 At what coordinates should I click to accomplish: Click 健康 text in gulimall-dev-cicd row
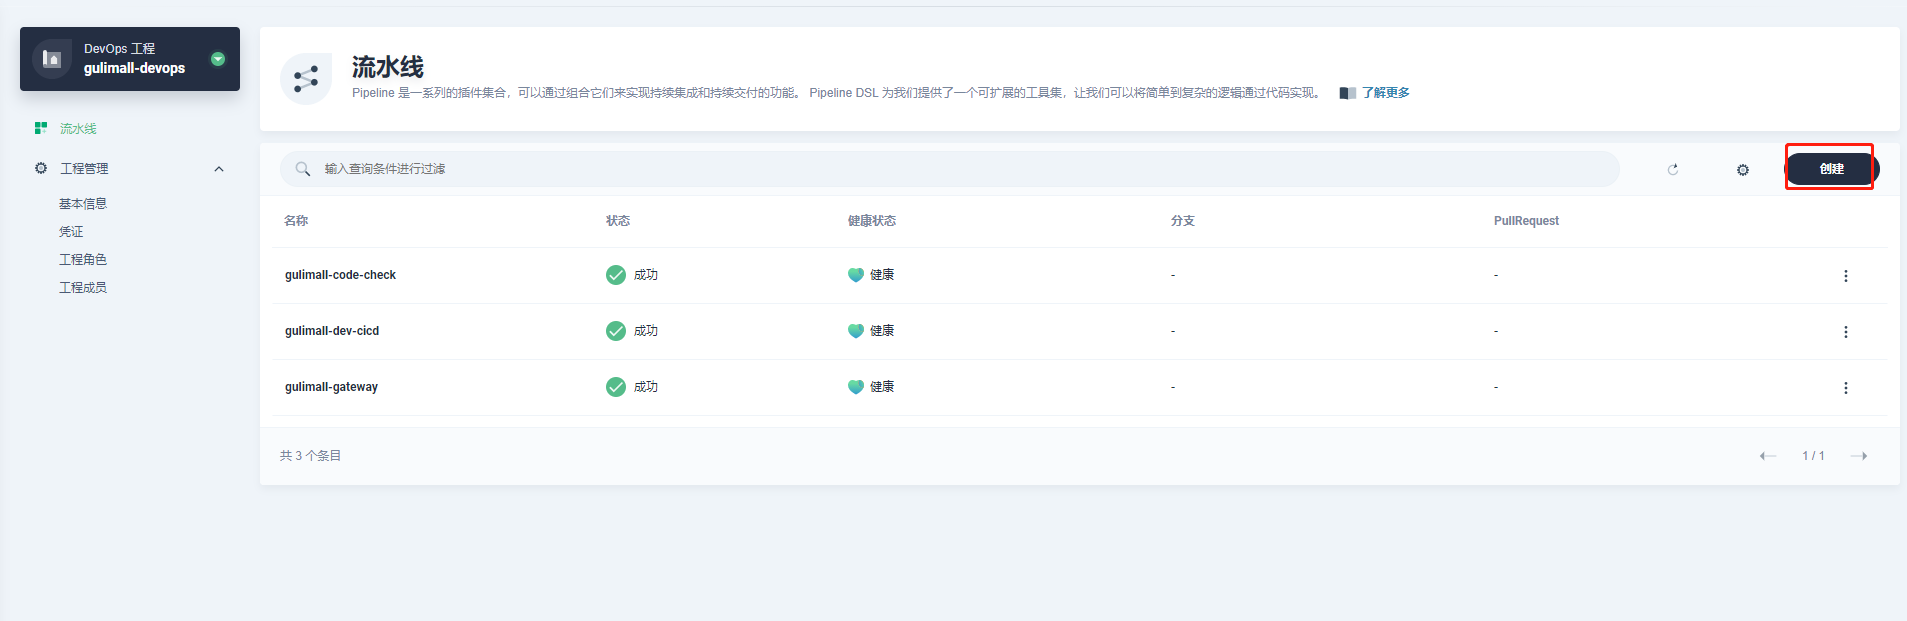pyautogui.click(x=882, y=331)
